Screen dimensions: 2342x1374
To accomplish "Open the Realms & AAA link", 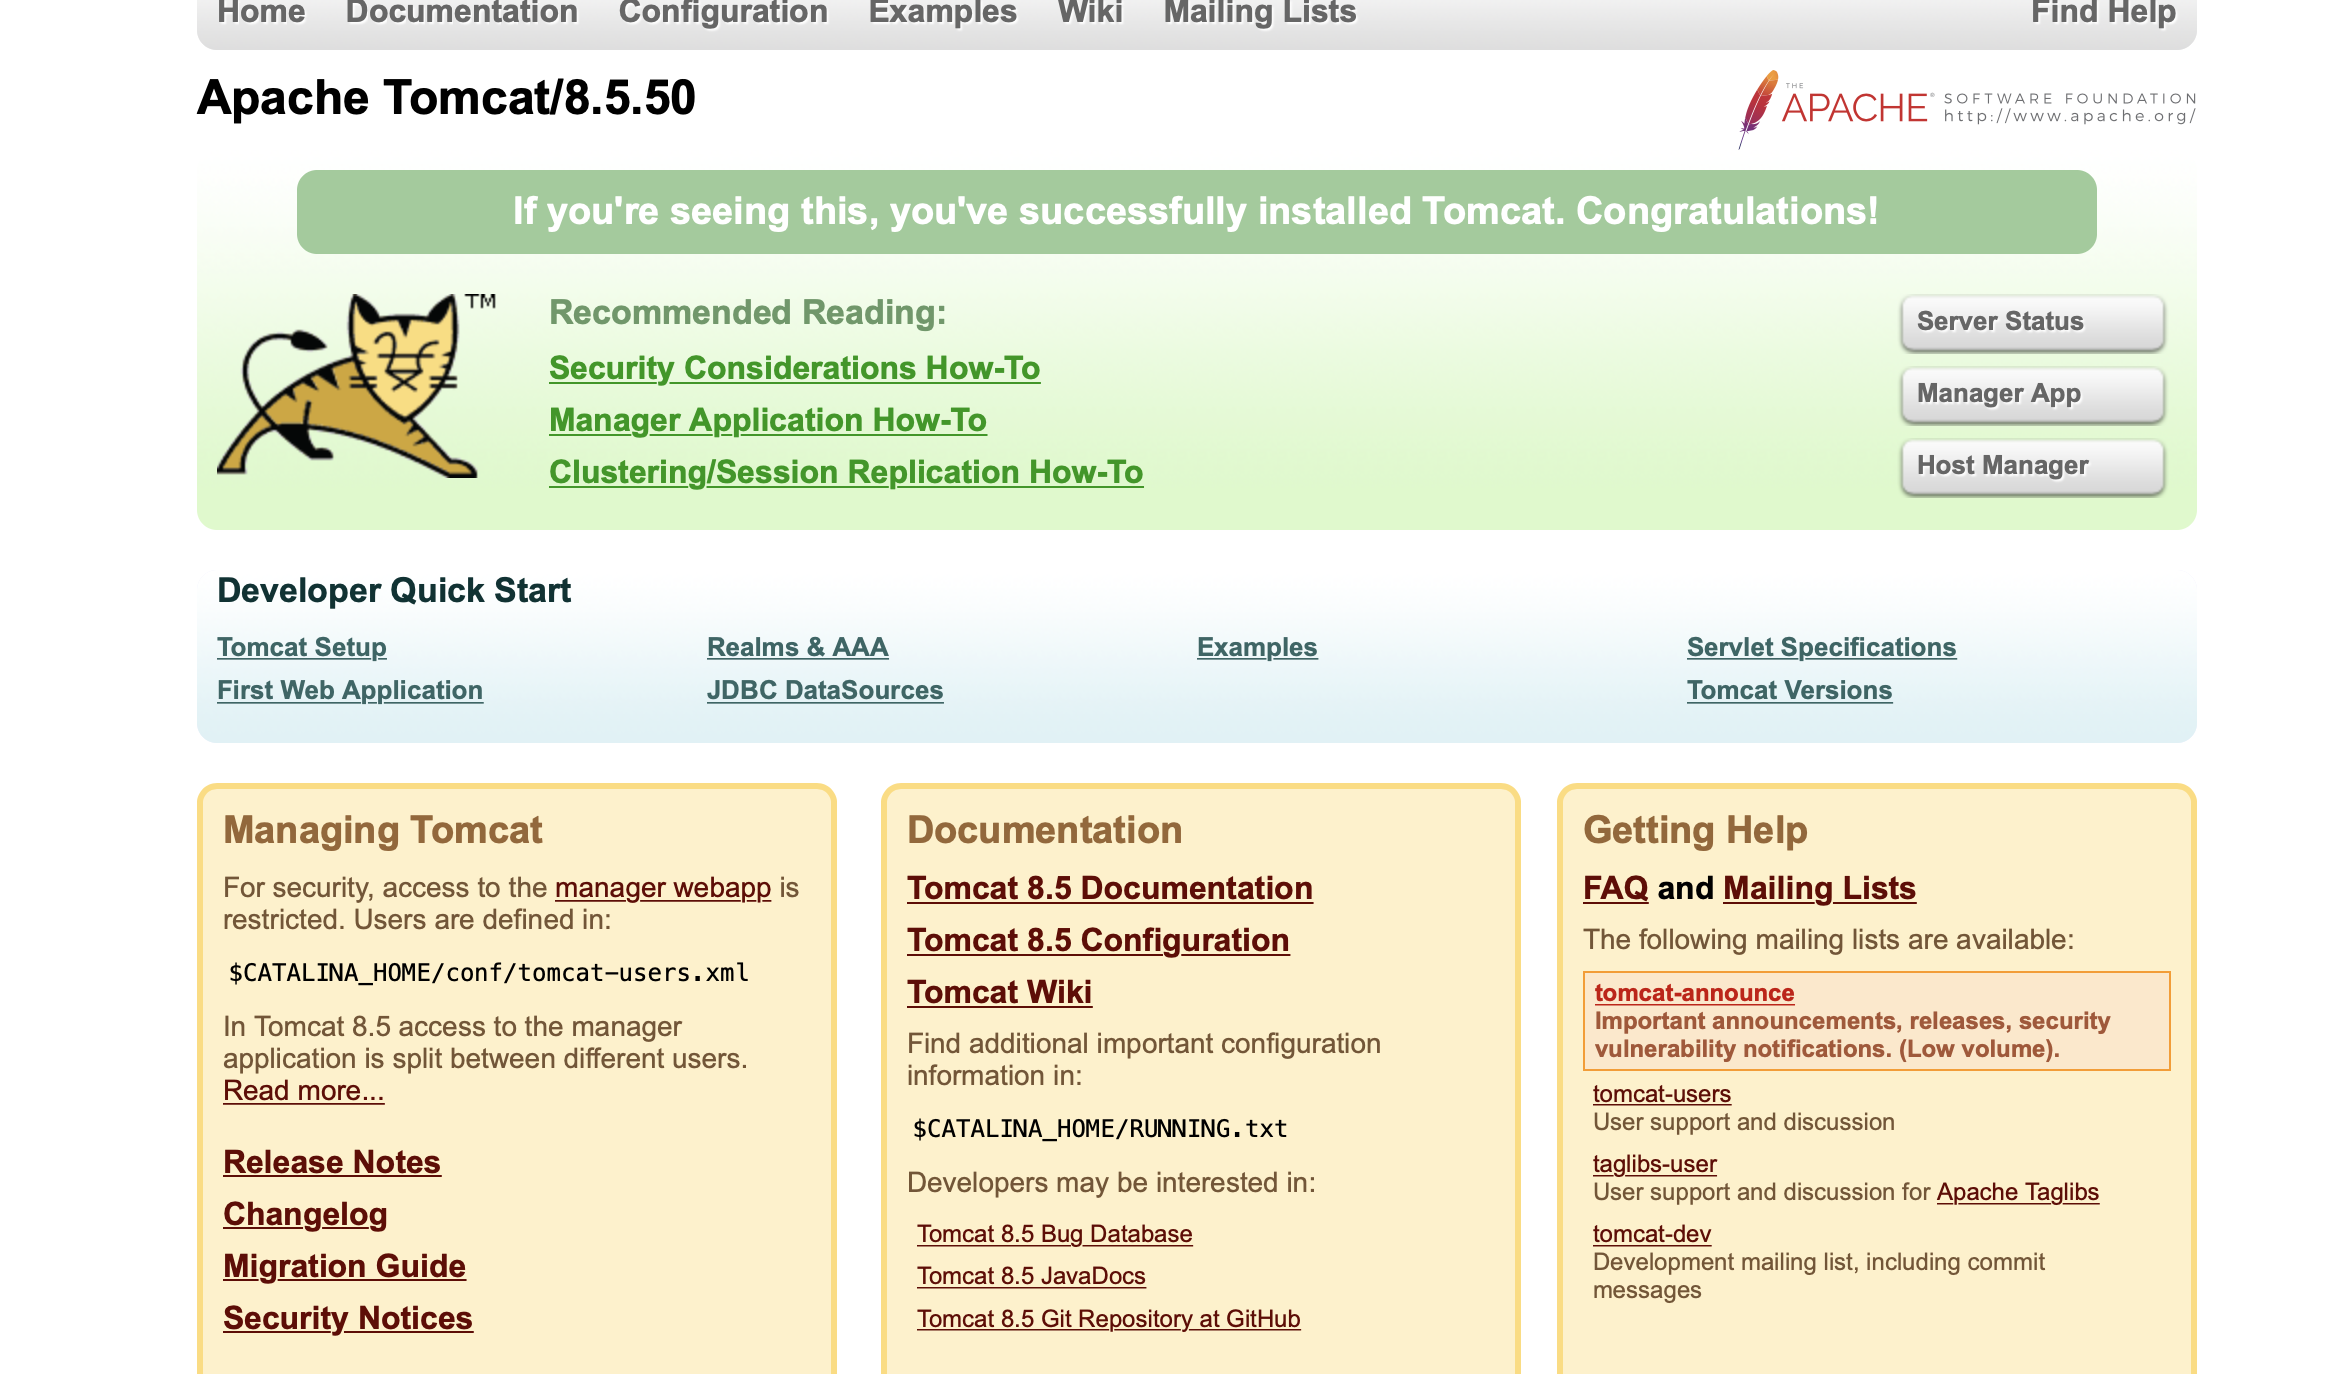I will tap(797, 647).
